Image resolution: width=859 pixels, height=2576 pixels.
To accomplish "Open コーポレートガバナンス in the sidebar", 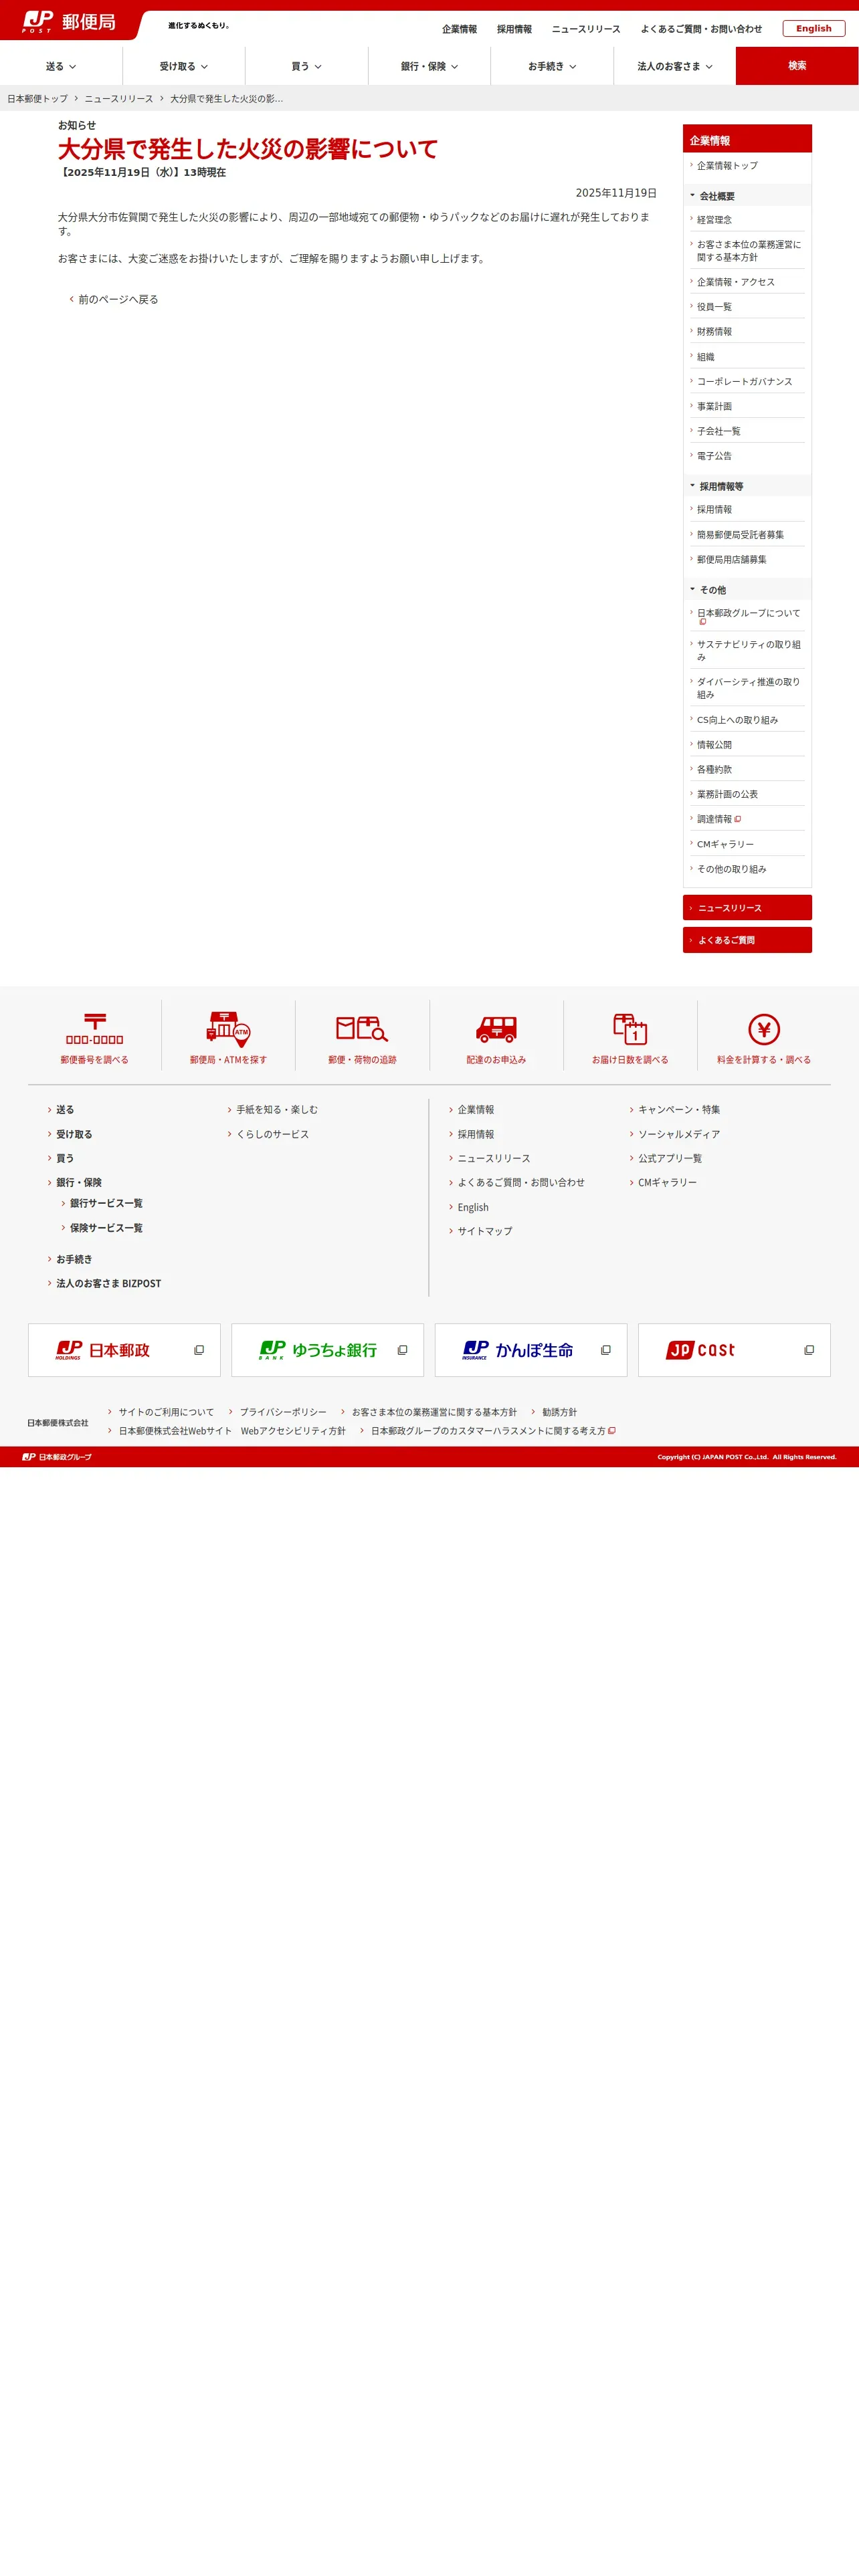I will [745, 382].
